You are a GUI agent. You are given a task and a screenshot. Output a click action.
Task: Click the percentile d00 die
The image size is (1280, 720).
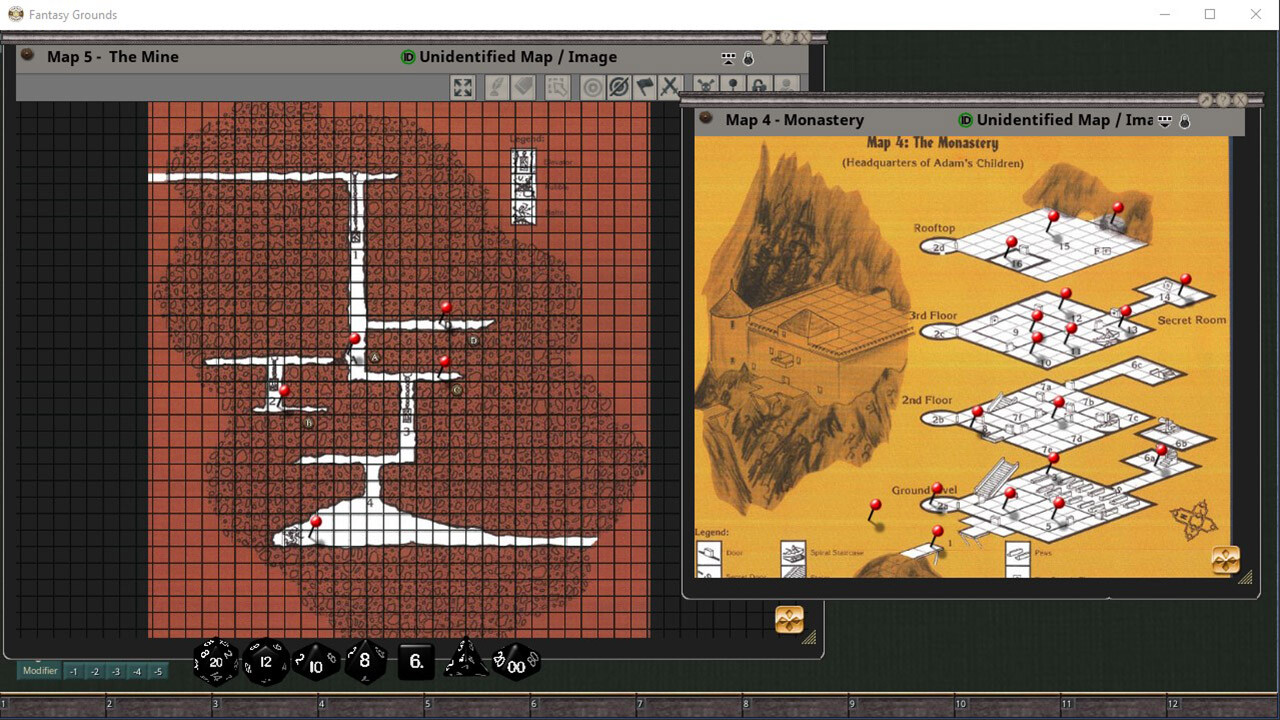516,661
